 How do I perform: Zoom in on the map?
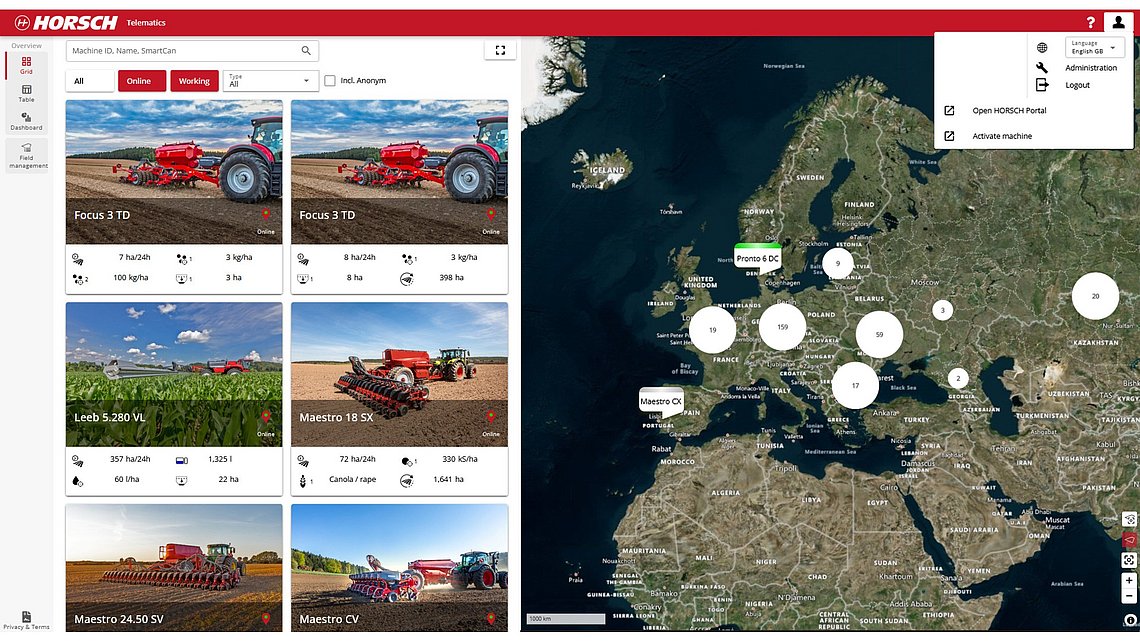(x=1129, y=580)
